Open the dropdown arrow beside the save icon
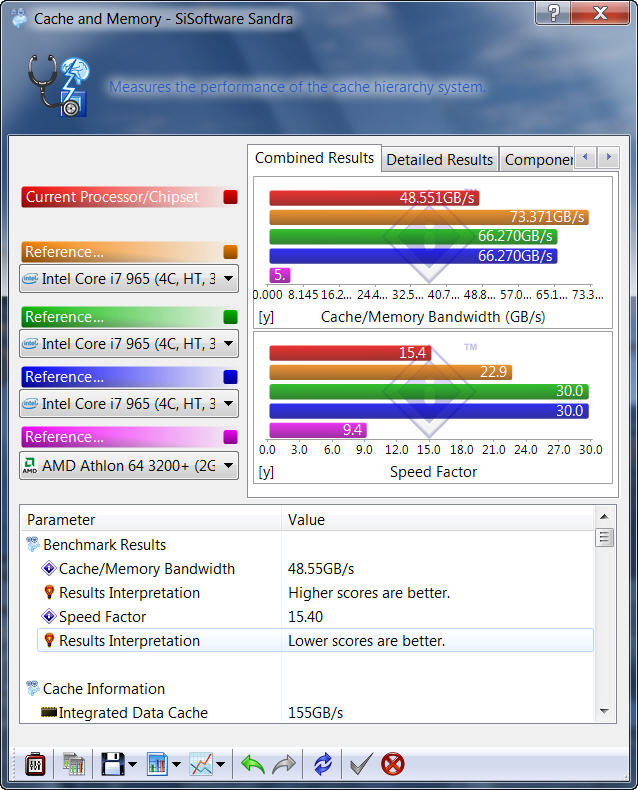 coord(133,764)
